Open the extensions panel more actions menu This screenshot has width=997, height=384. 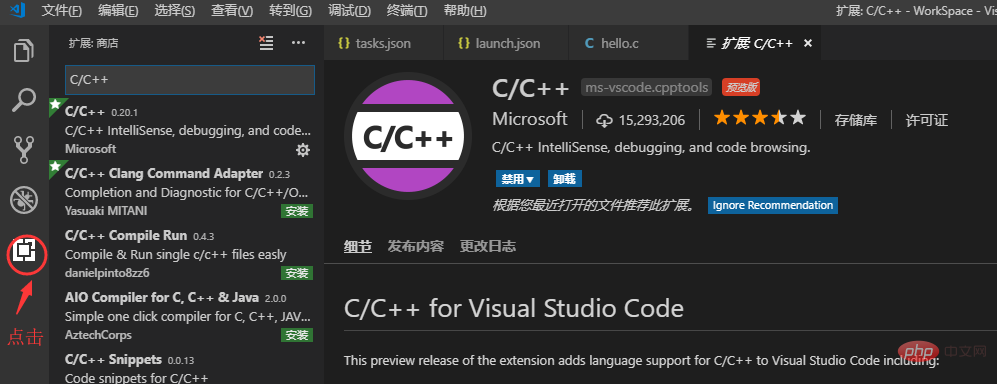298,43
